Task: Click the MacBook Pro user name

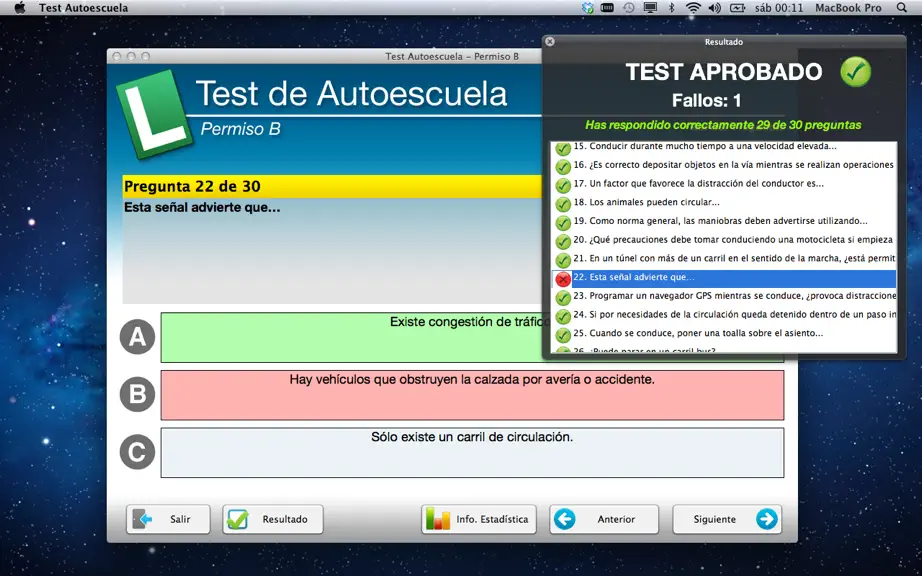Action: pos(848,8)
